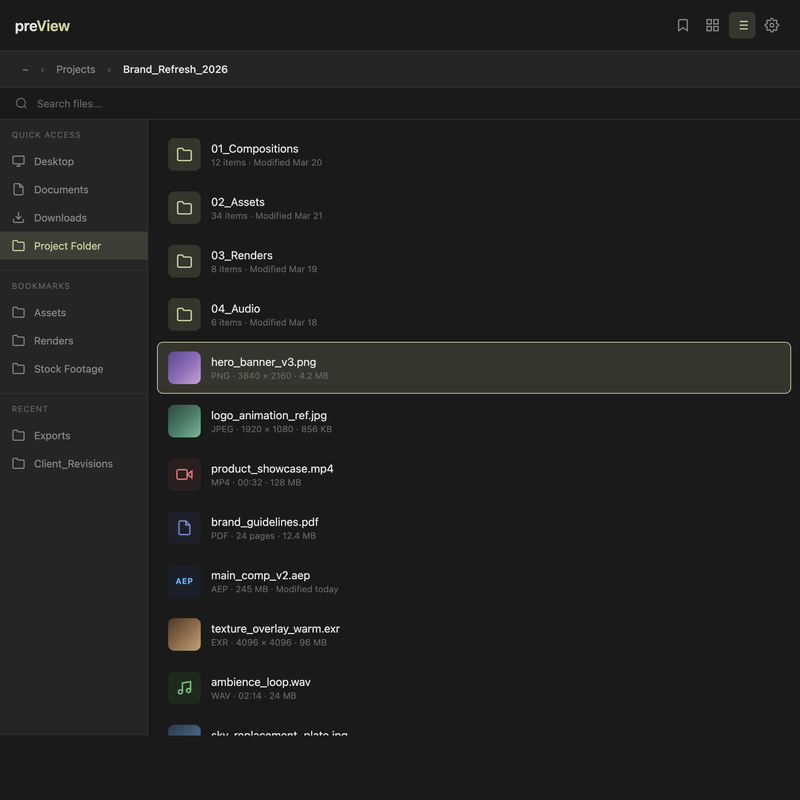Screen dimensions: 800x800
Task: Click 'PNG · 3840 × 2160 · 4.2 MB' details
Action: (x=270, y=376)
